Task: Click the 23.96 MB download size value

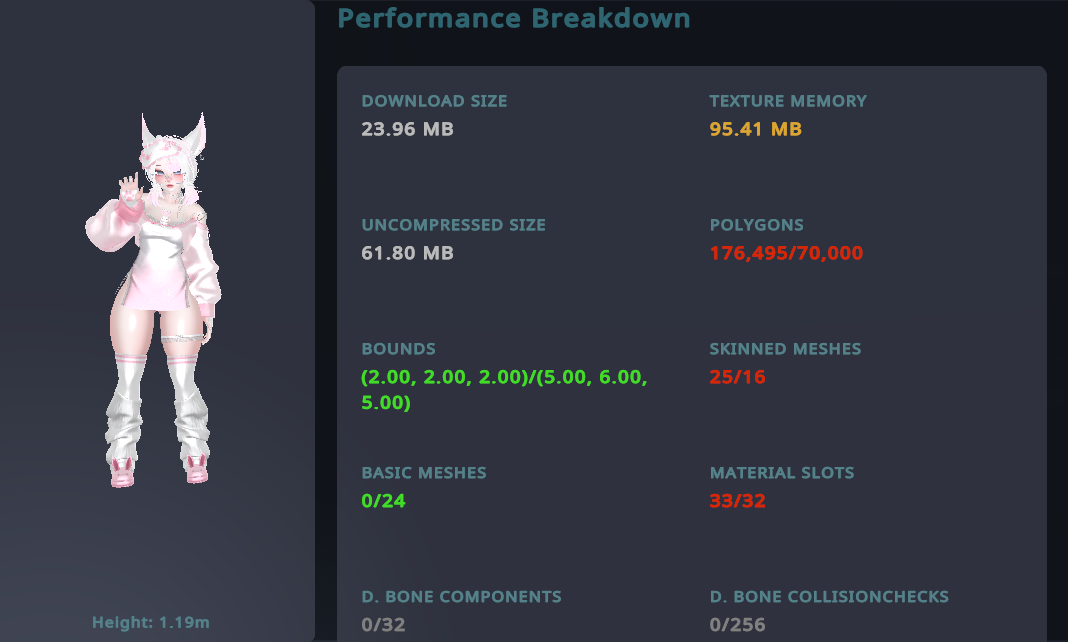Action: click(407, 129)
